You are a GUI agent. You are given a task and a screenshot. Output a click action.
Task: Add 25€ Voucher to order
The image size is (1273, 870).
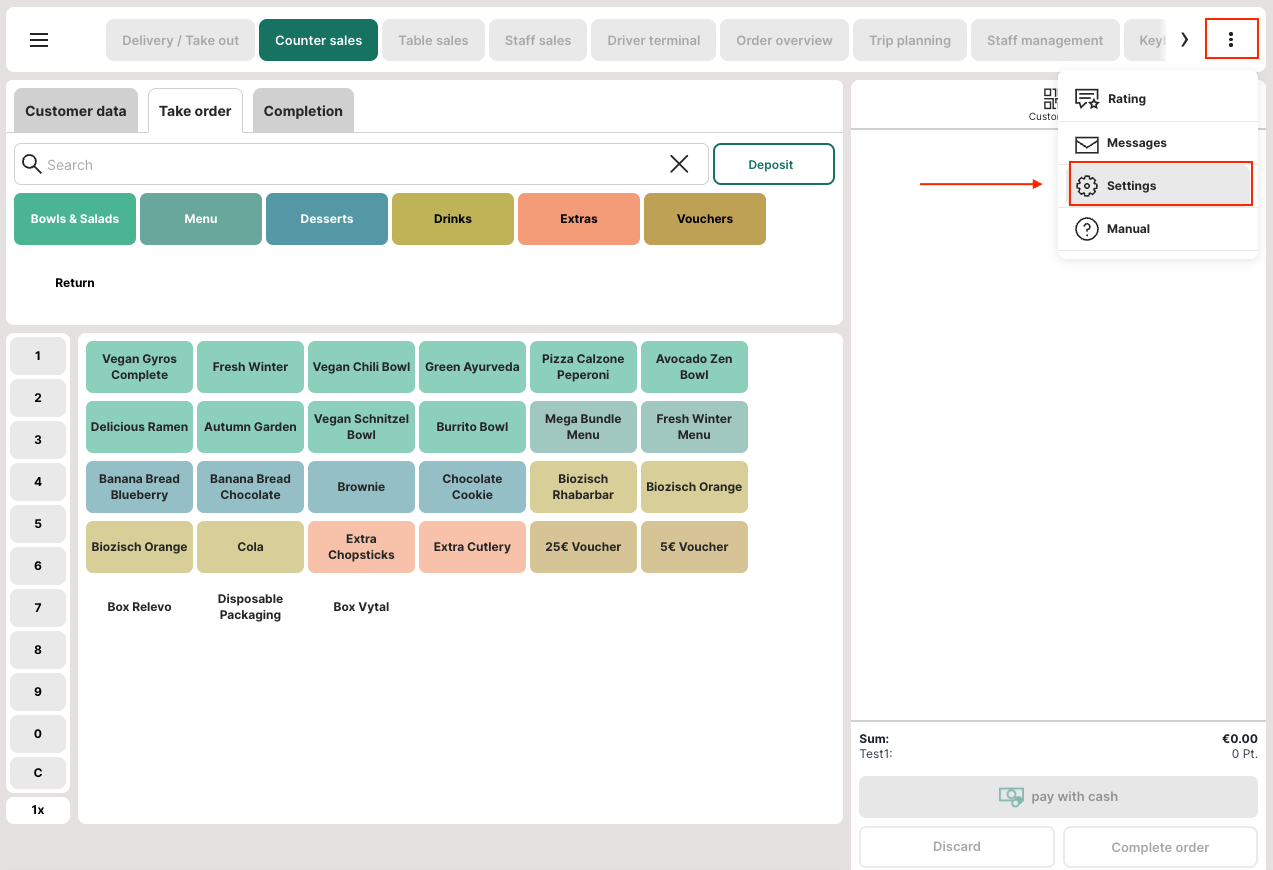pyautogui.click(x=584, y=547)
